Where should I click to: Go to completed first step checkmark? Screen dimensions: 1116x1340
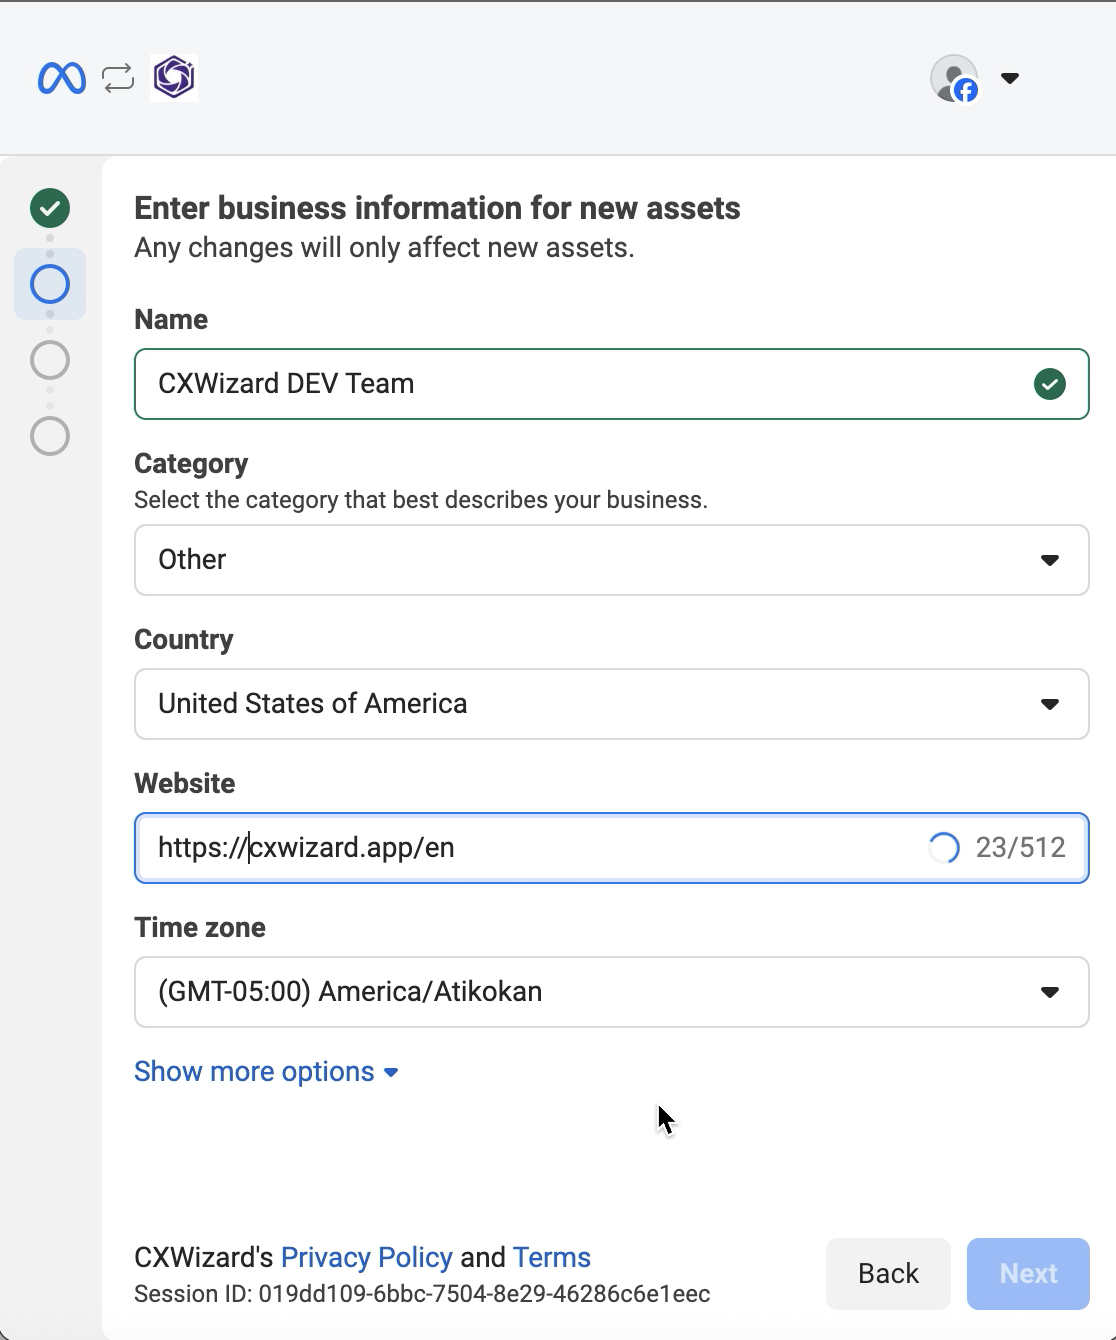coord(50,208)
